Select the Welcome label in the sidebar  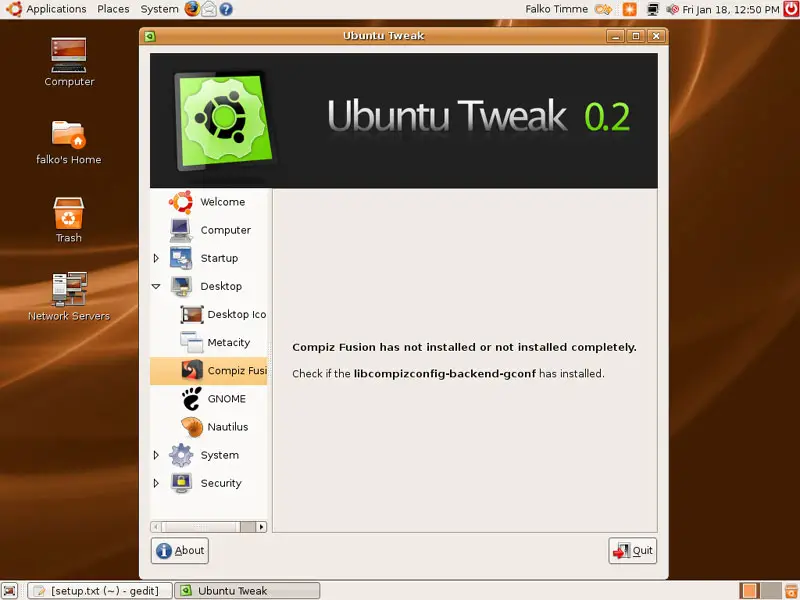coord(222,202)
